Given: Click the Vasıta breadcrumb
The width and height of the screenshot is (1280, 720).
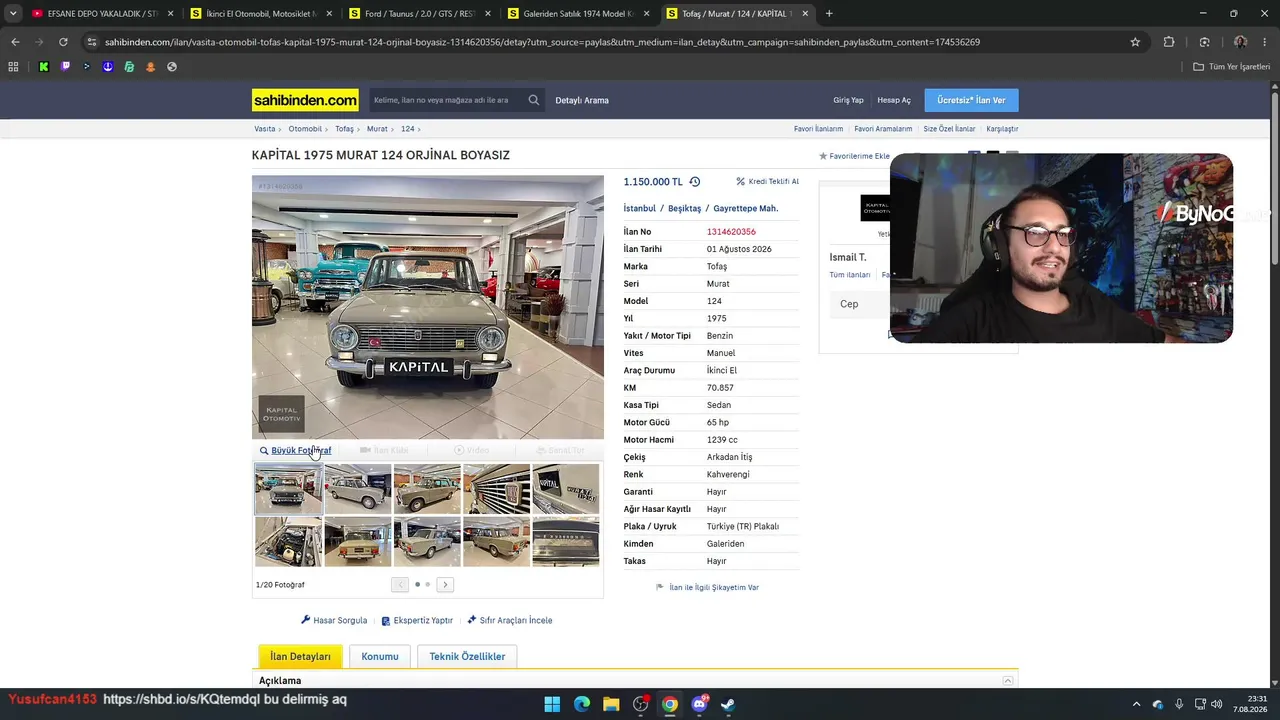Looking at the screenshot, I should (264, 129).
